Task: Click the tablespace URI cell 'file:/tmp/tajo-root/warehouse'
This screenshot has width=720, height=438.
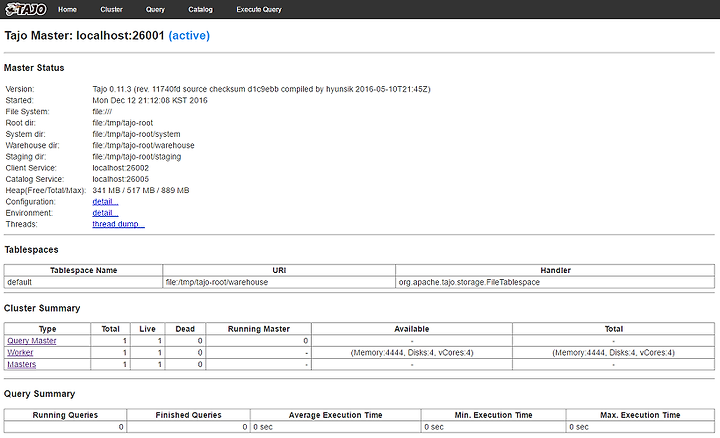Action: 279,282
